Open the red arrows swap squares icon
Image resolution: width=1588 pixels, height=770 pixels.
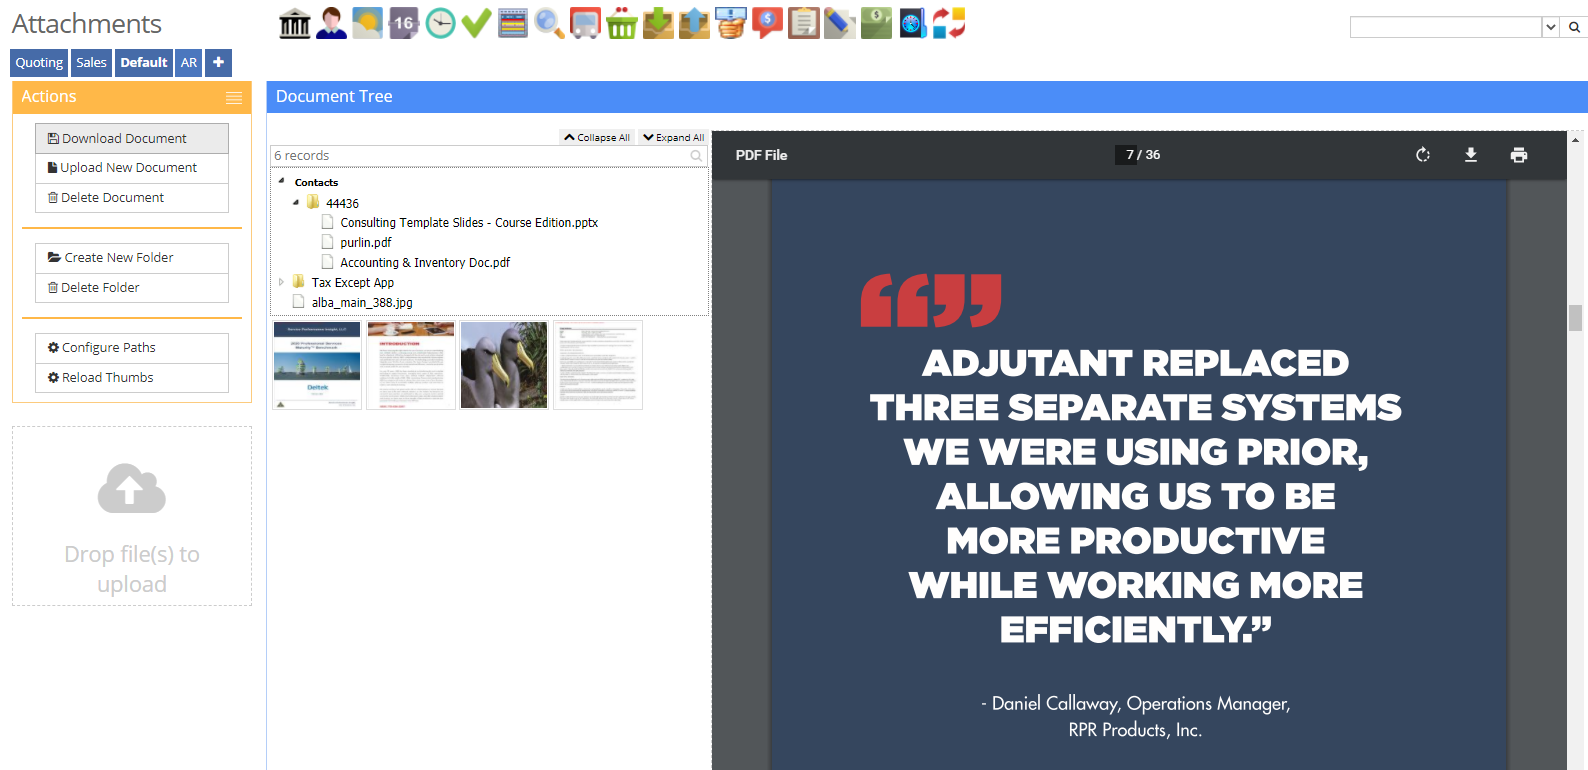949,23
